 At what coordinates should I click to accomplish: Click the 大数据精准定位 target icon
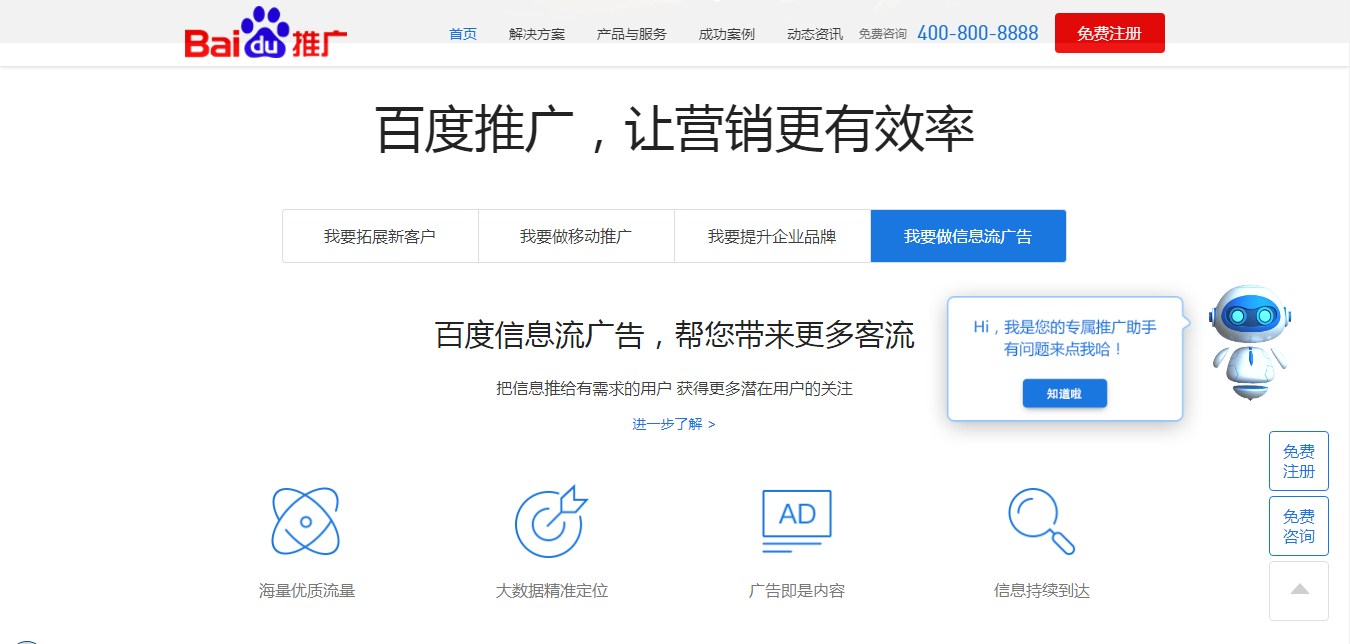(x=550, y=522)
